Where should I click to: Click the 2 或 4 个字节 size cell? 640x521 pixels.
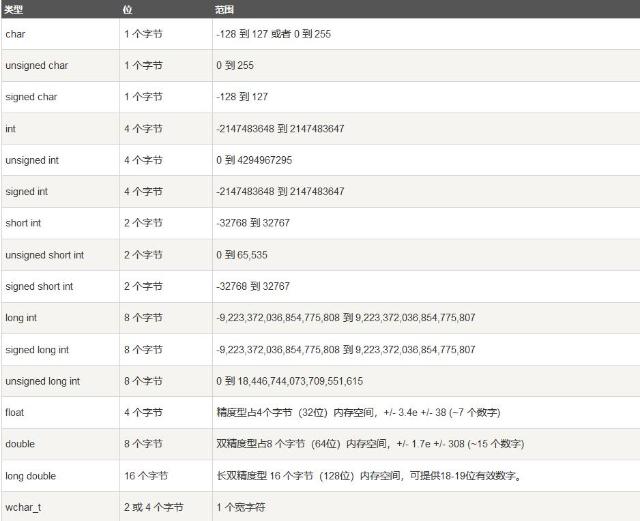(x=153, y=507)
